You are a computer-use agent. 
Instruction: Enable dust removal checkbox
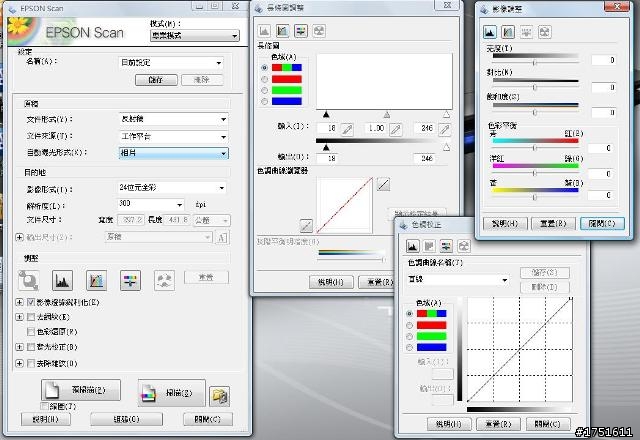[x=31, y=363]
